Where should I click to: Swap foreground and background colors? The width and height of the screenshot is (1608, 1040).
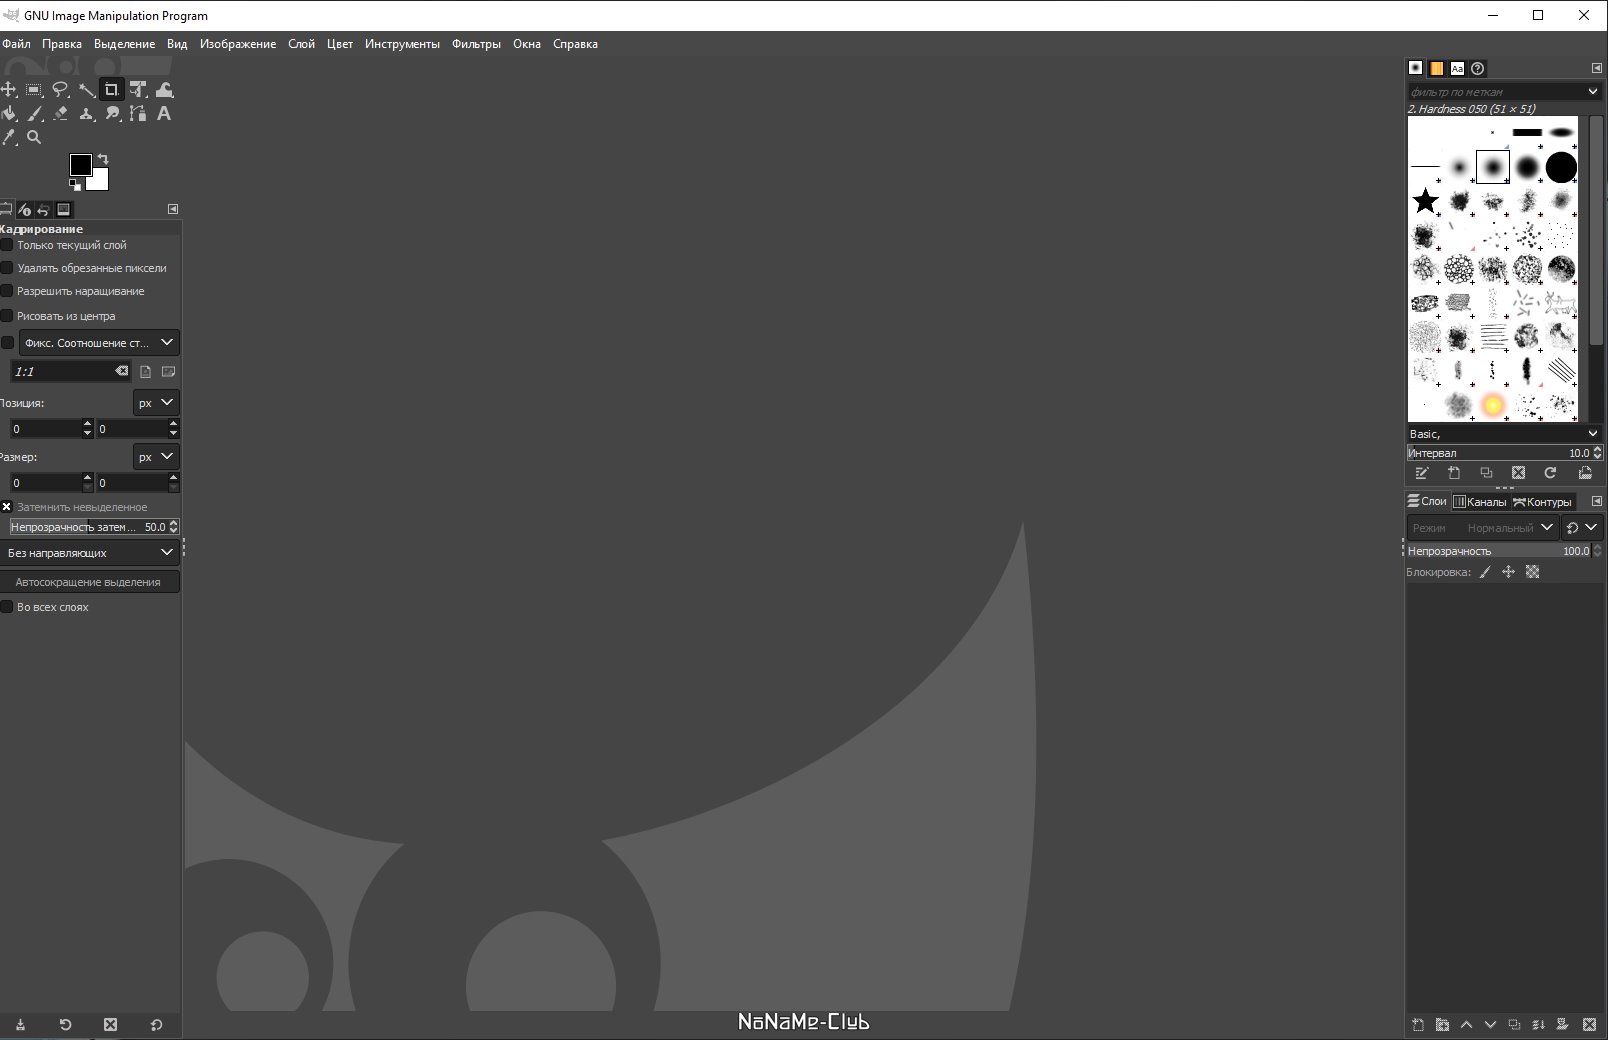[103, 159]
